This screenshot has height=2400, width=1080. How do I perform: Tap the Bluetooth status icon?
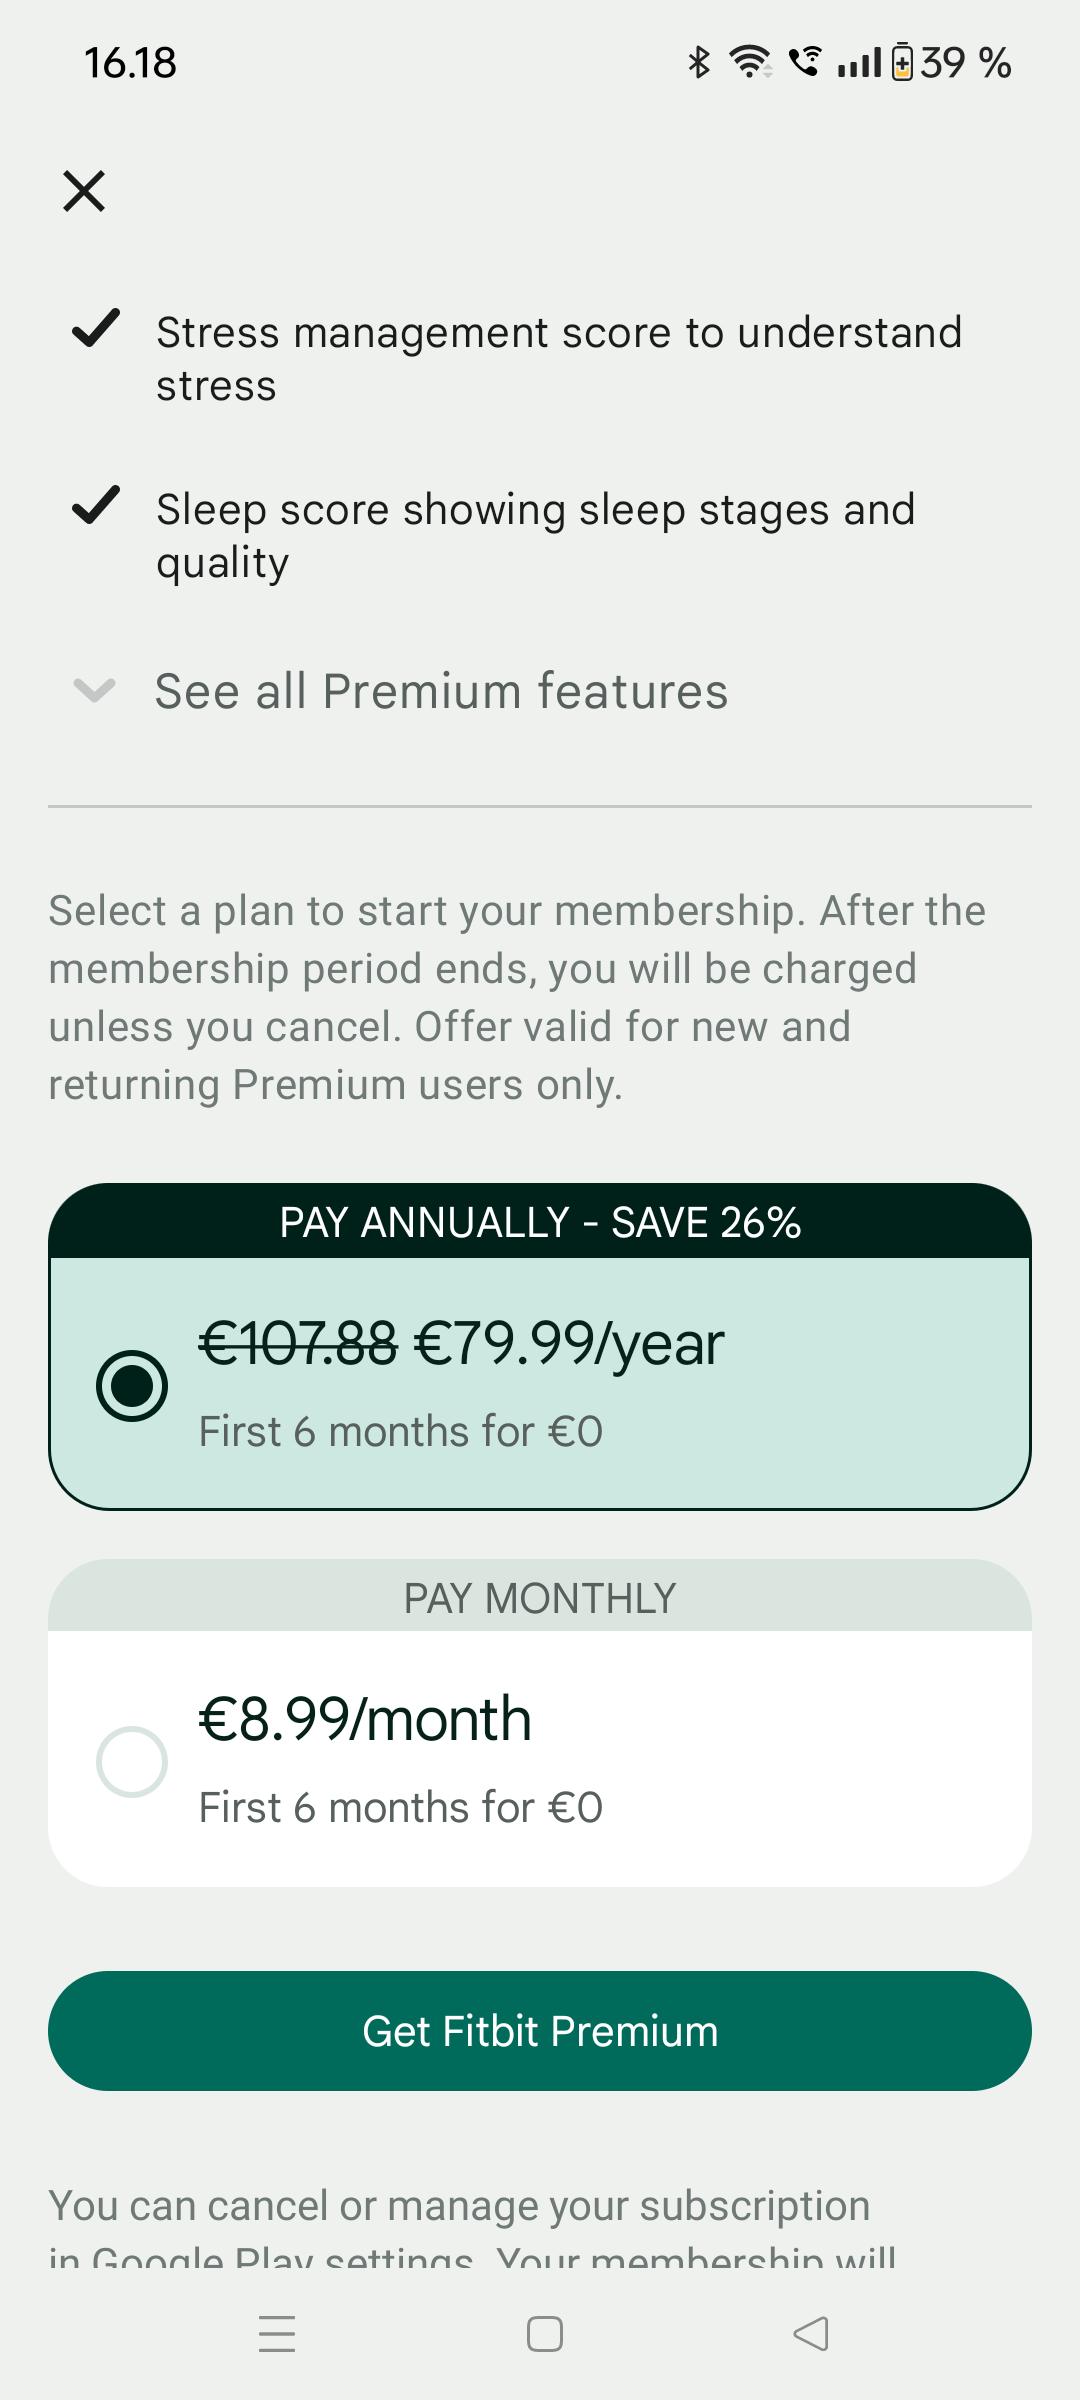[x=699, y=62]
